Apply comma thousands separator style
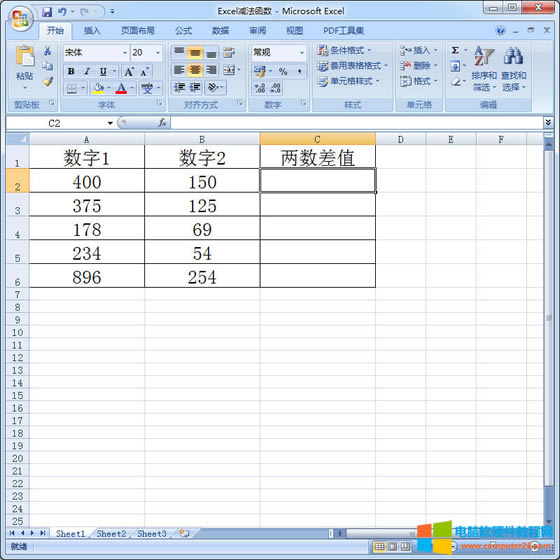 (299, 71)
